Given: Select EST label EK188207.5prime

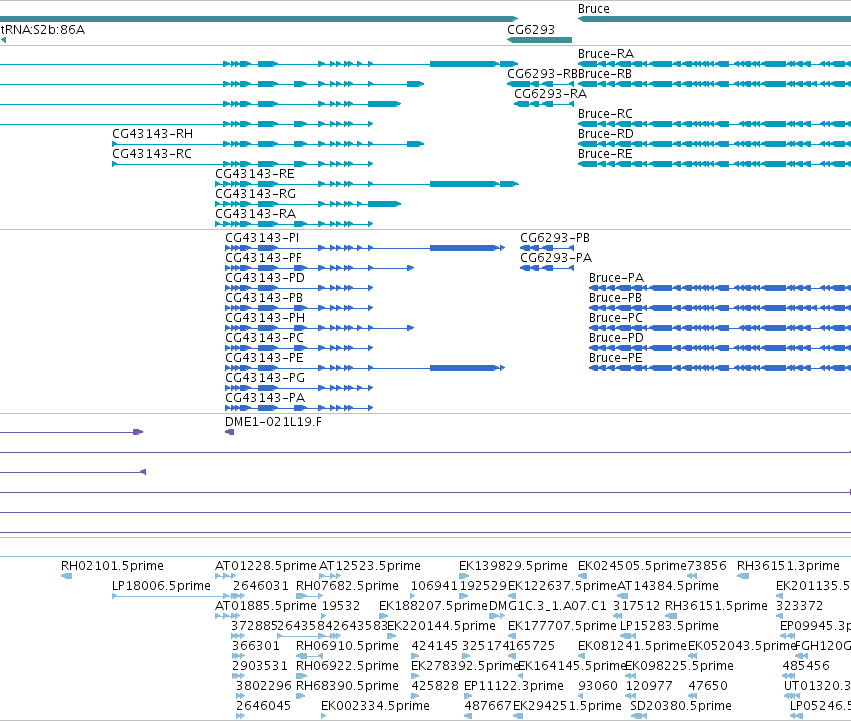Looking at the screenshot, I should 433,606.
